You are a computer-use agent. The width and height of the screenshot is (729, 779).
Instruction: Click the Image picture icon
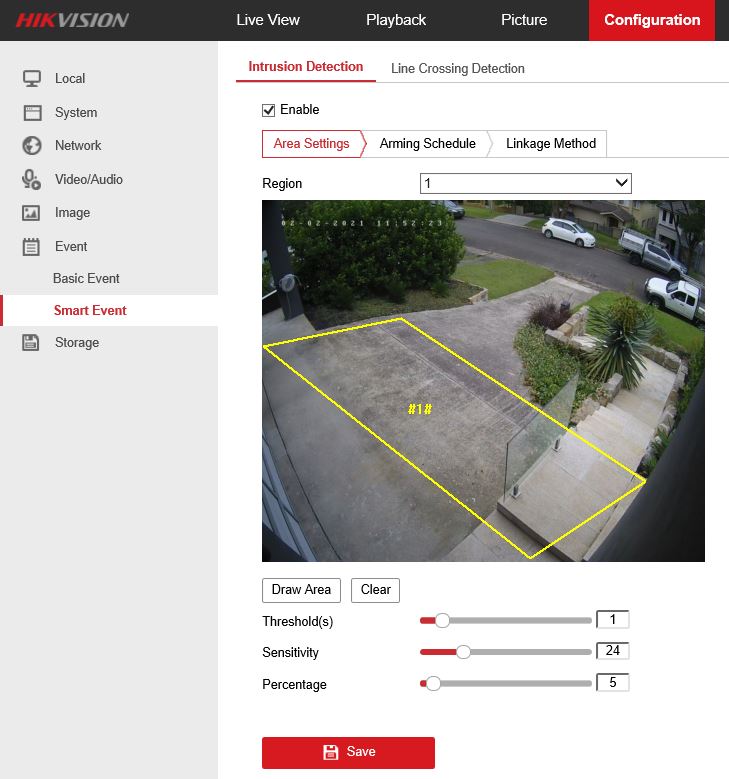pos(32,213)
